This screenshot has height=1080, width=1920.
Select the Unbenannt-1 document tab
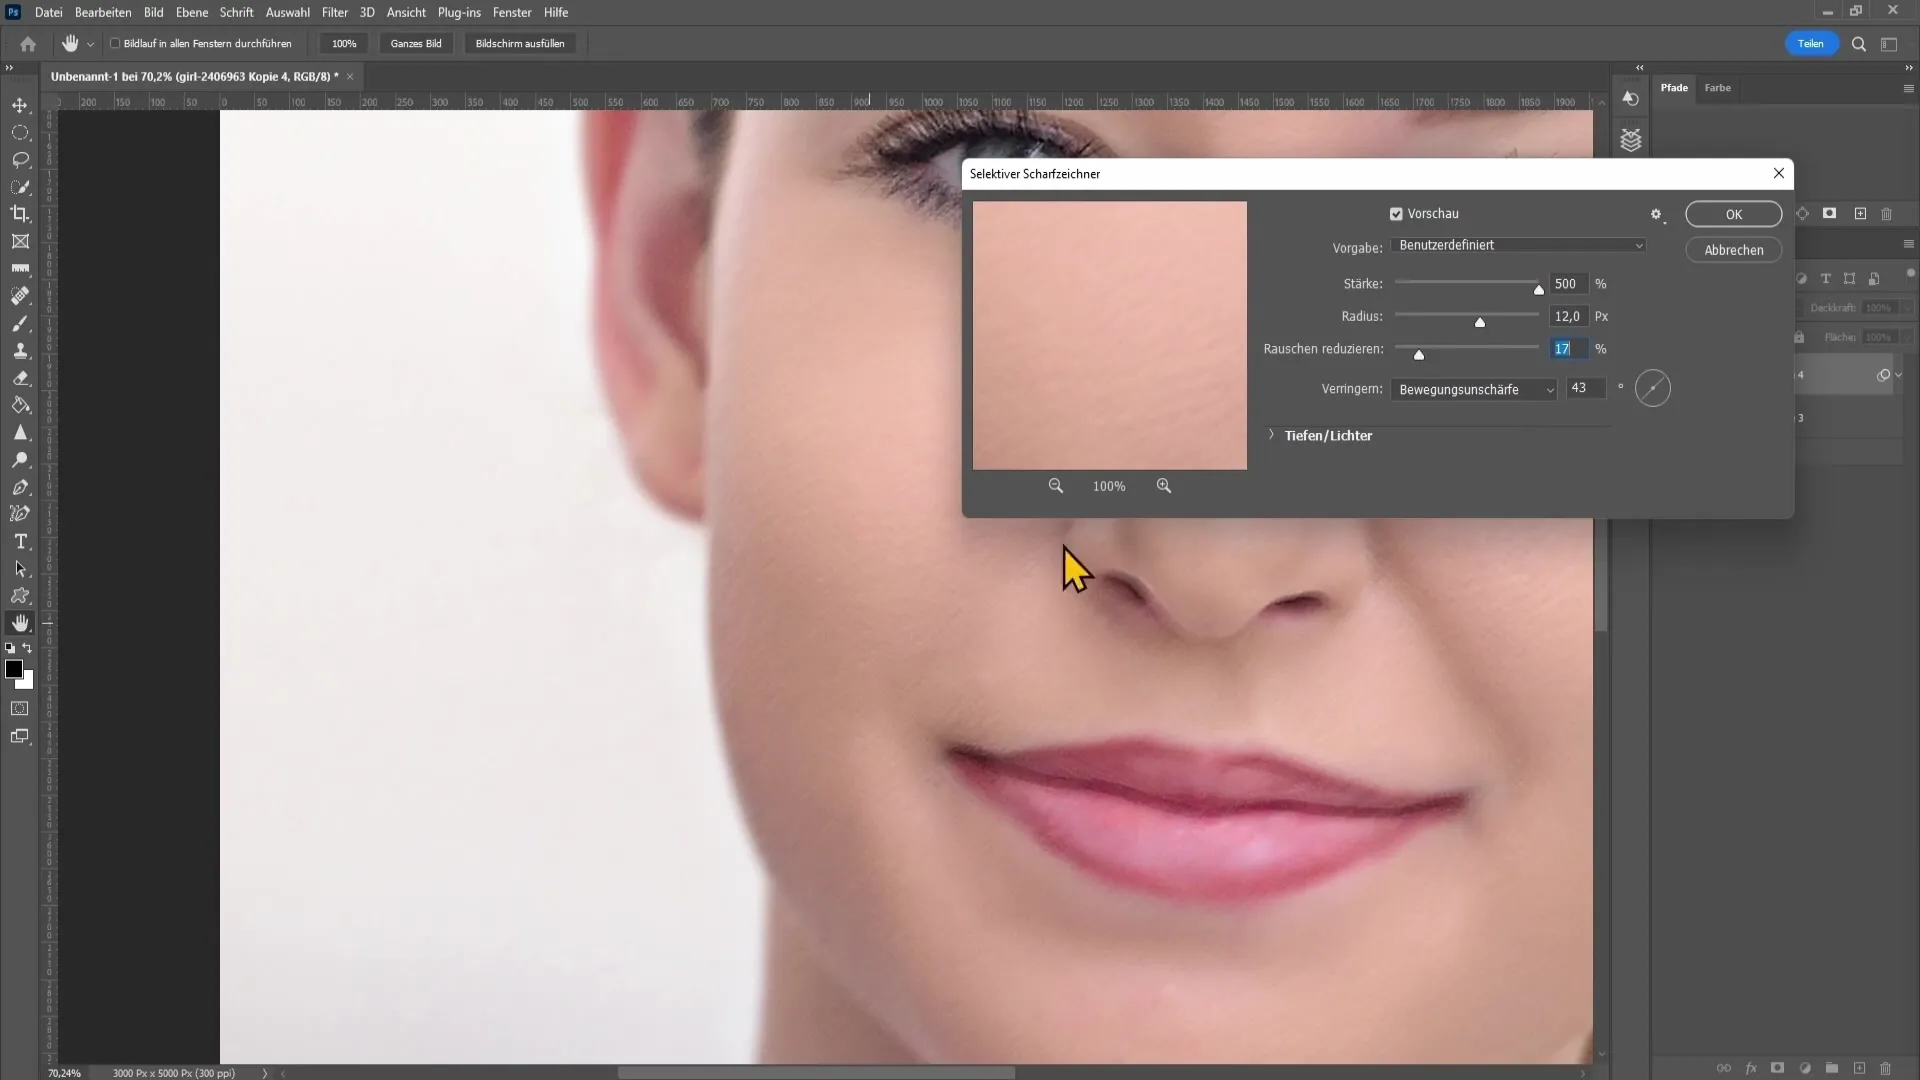[195, 76]
